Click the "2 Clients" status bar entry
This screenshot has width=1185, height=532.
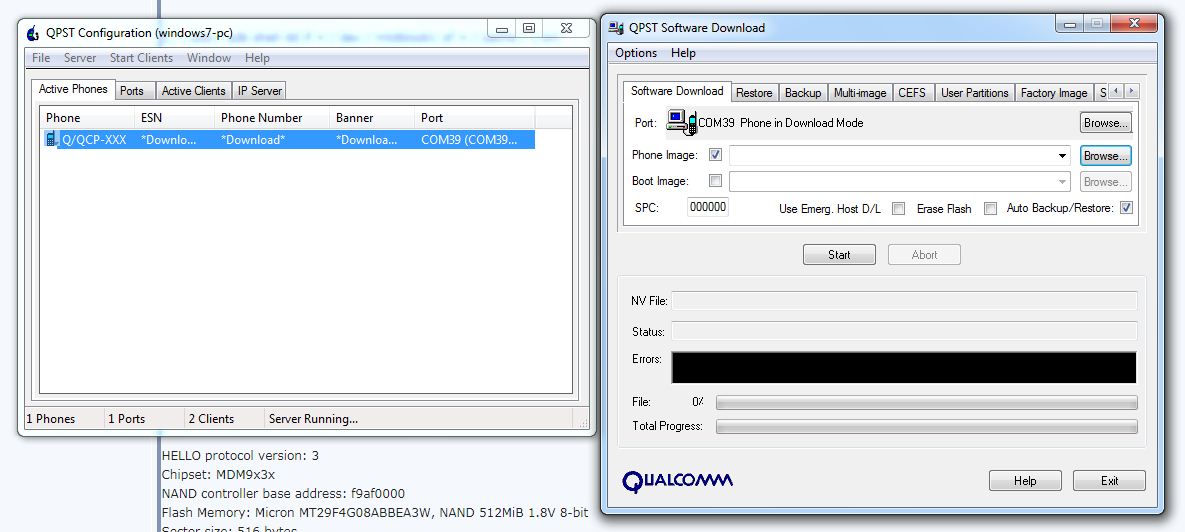212,419
